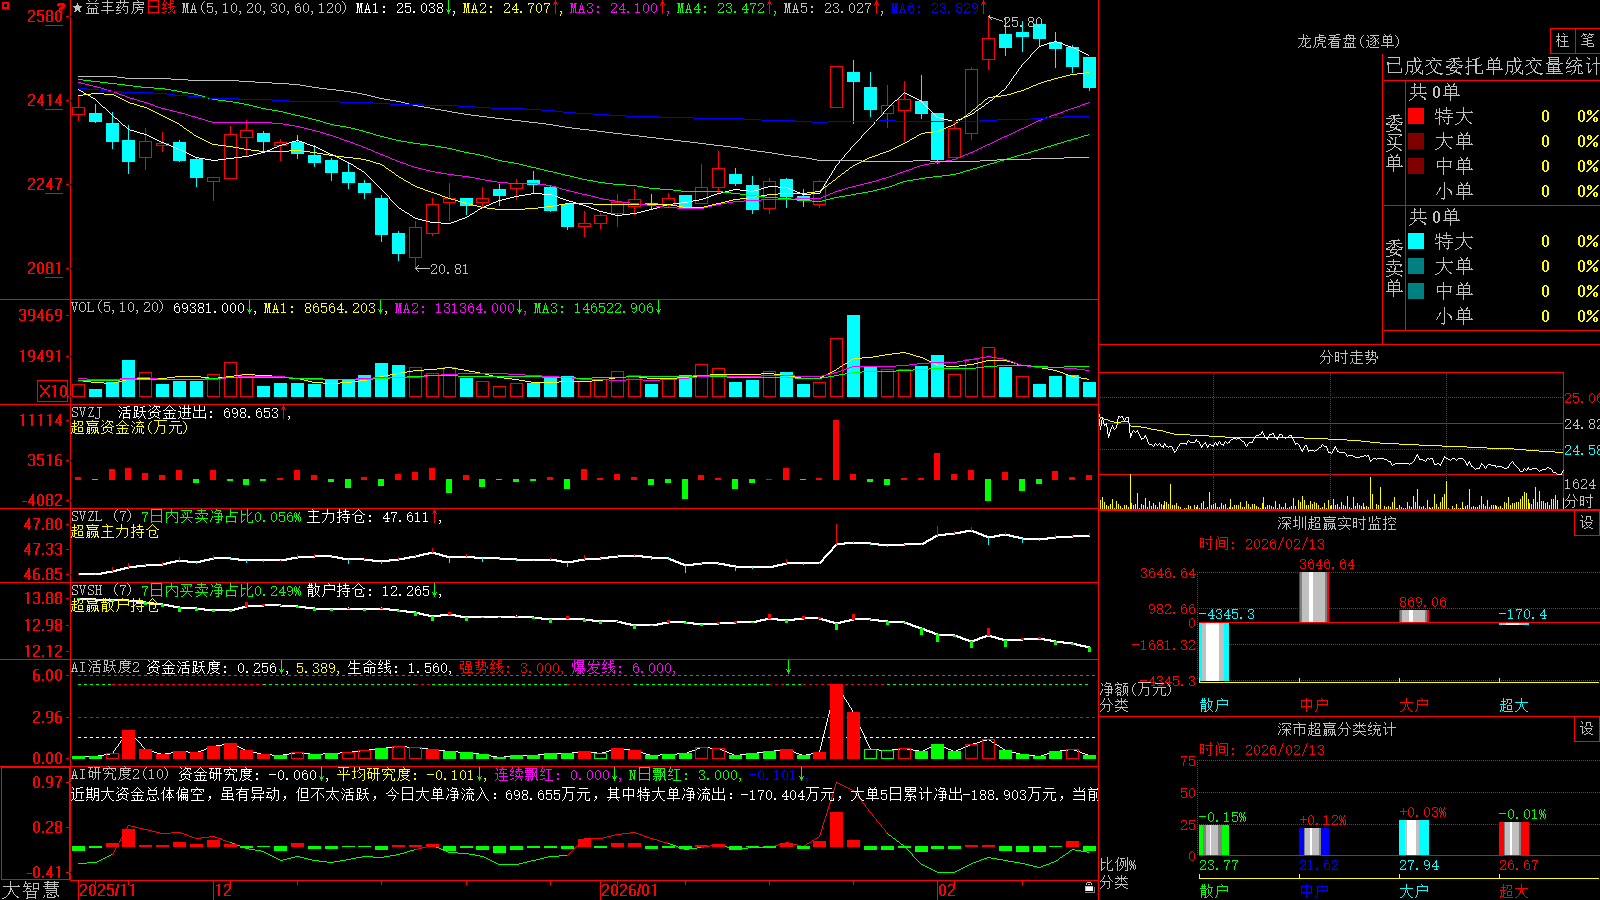
Task: Click the teal 中单 sell legend square
Action: tap(1416, 291)
